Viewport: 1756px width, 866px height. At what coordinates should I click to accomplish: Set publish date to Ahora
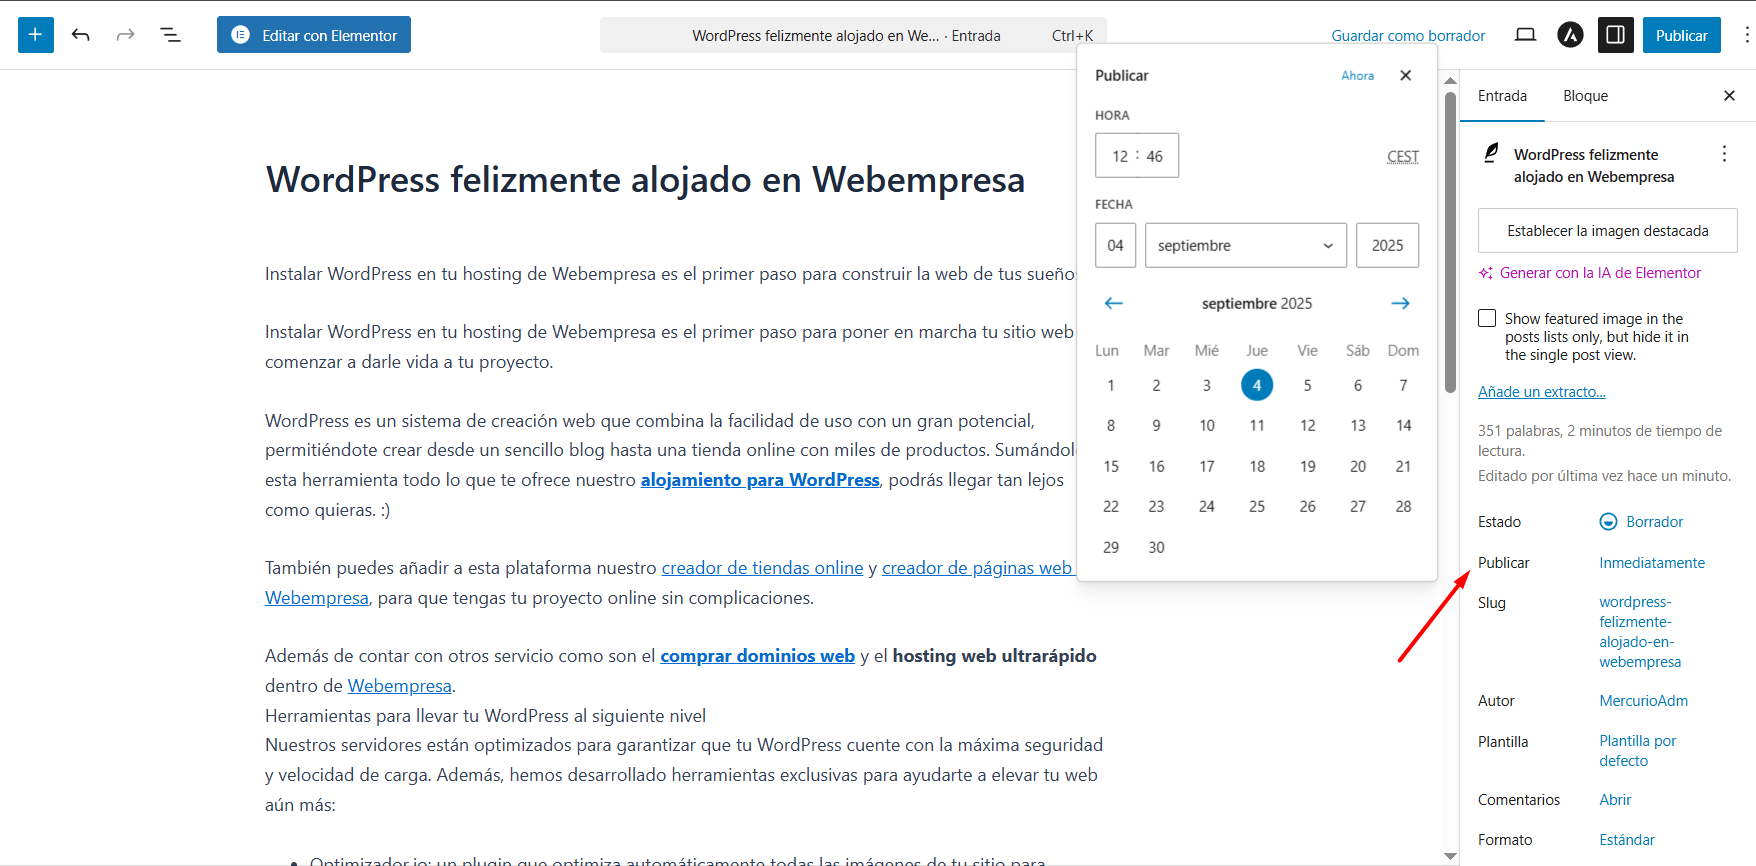1357,75
